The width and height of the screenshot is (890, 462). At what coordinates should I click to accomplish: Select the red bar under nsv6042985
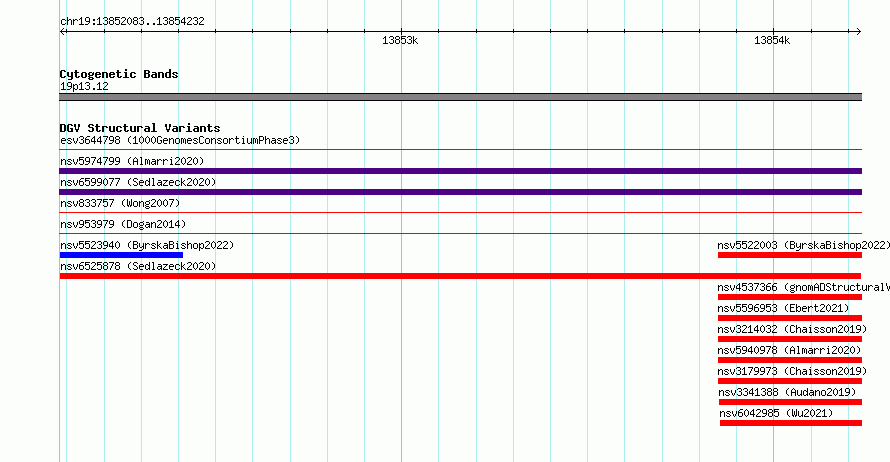tap(791, 423)
